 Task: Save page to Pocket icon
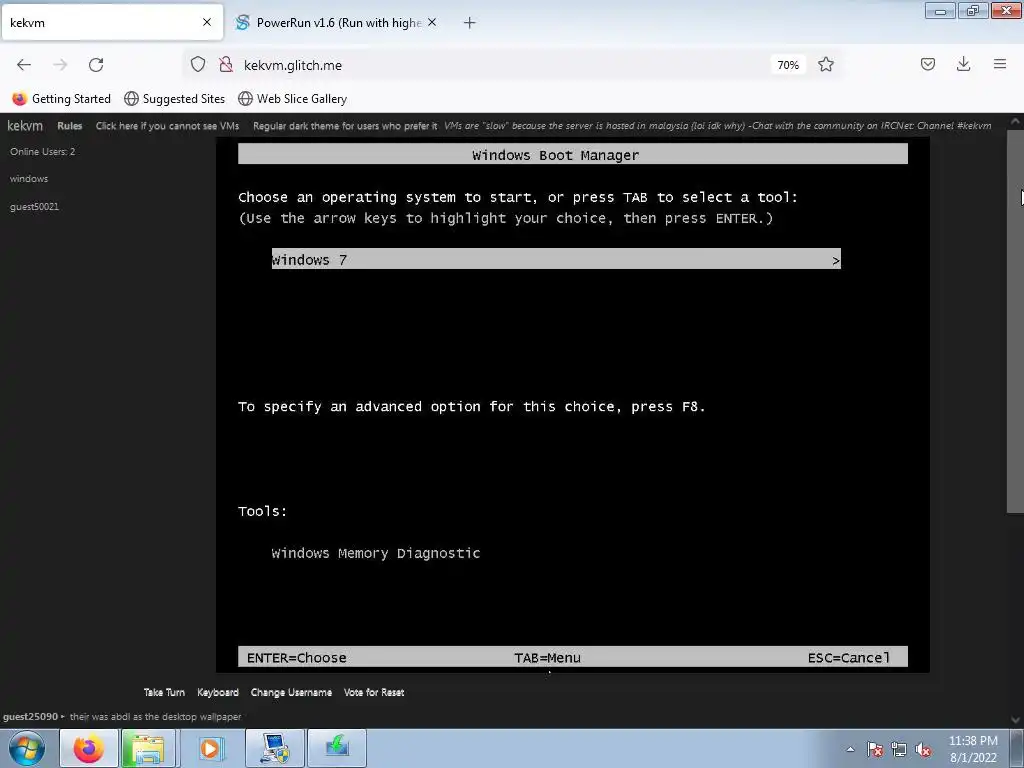point(927,64)
